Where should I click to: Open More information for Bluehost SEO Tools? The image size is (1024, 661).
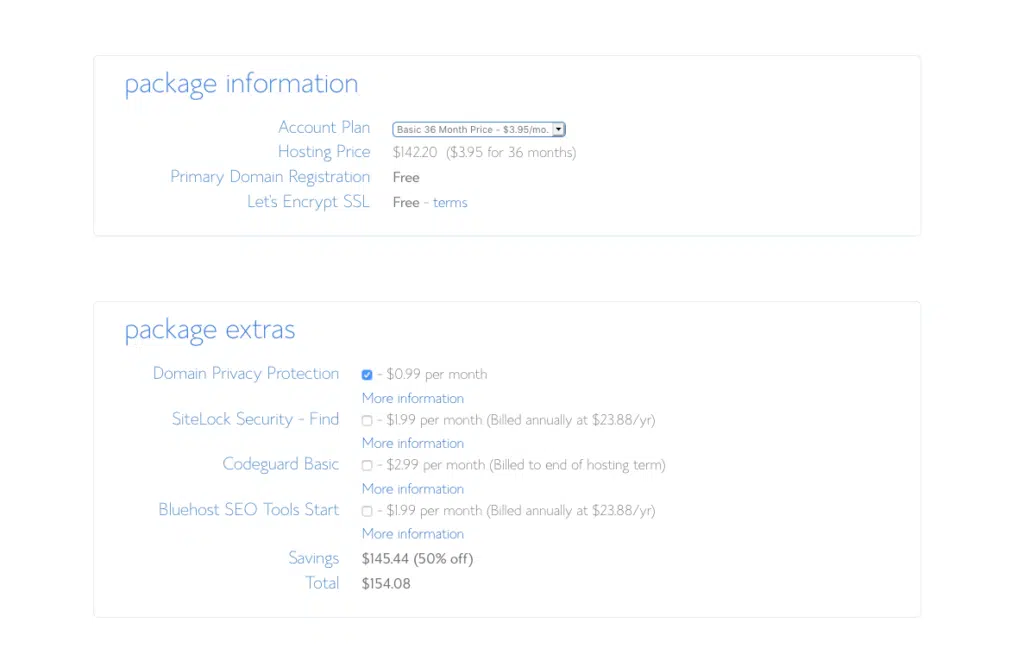(412, 534)
